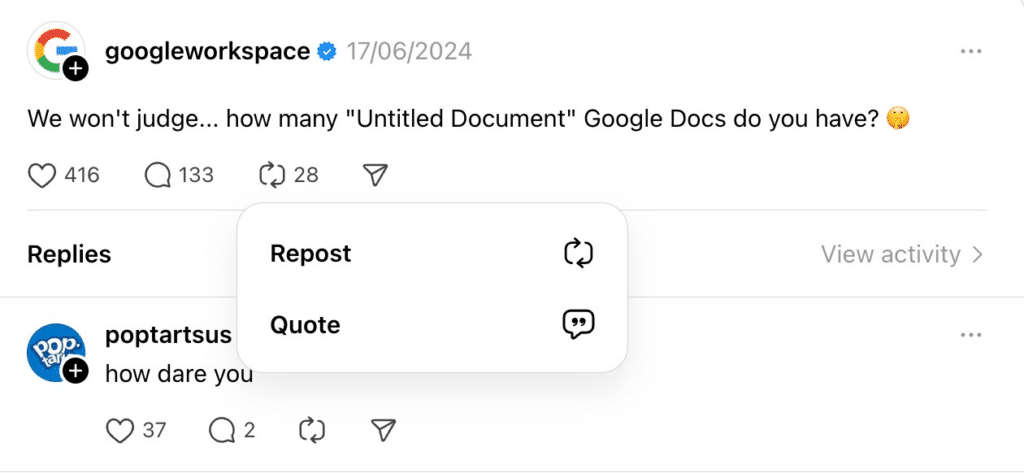Repost the poptartsus reply
Image resolution: width=1024 pixels, height=473 pixels.
coord(312,431)
